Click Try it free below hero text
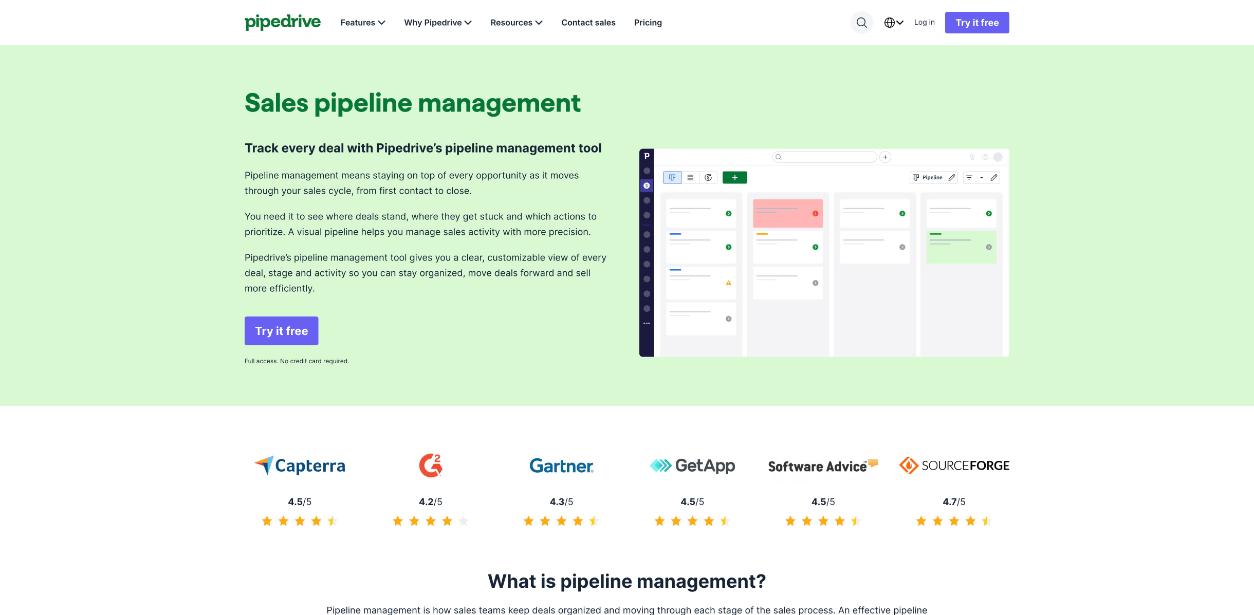1254x615 pixels. point(281,331)
